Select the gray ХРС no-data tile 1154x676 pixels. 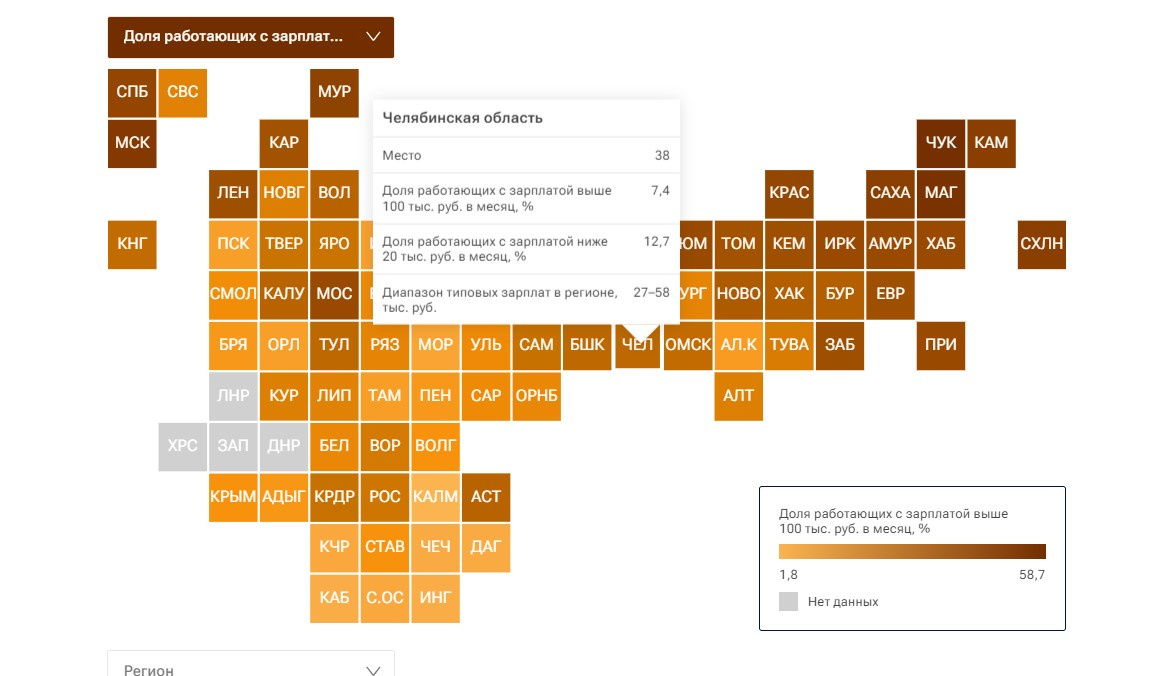pos(183,446)
